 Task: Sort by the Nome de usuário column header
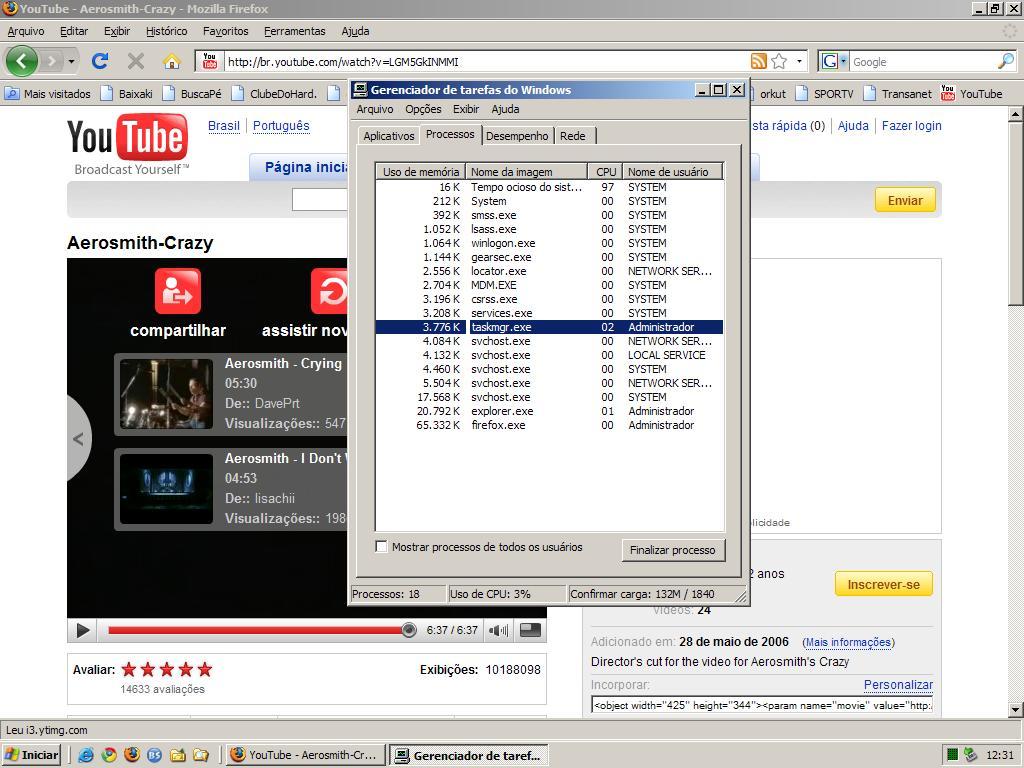(673, 172)
